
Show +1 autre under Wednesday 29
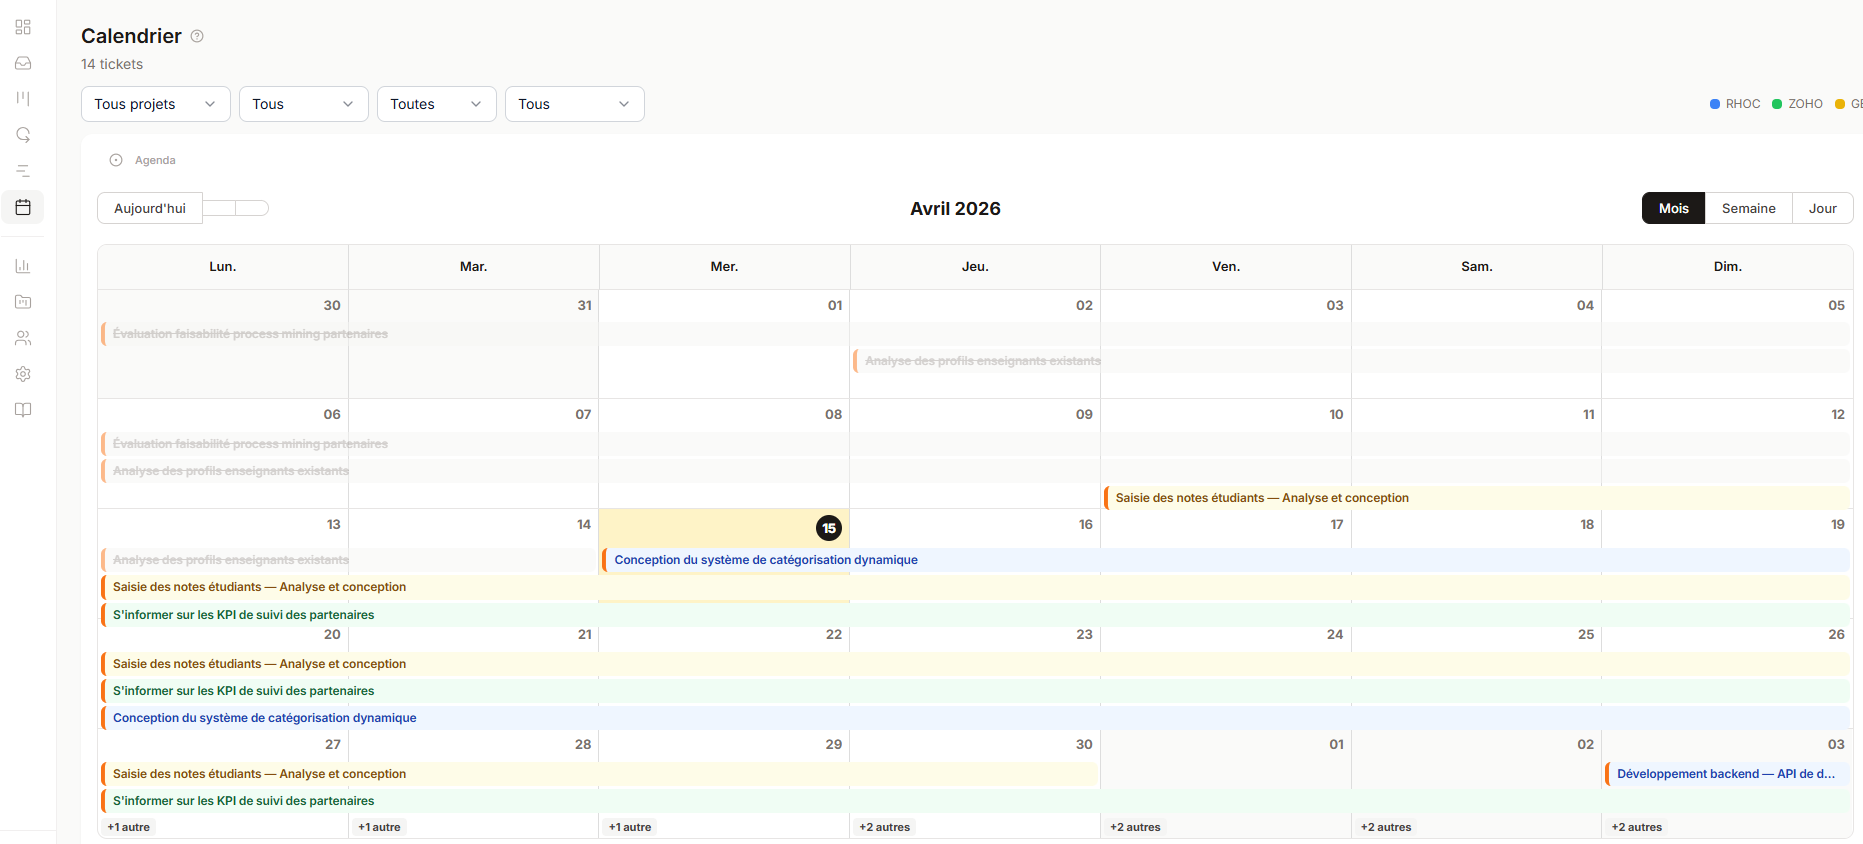click(631, 827)
